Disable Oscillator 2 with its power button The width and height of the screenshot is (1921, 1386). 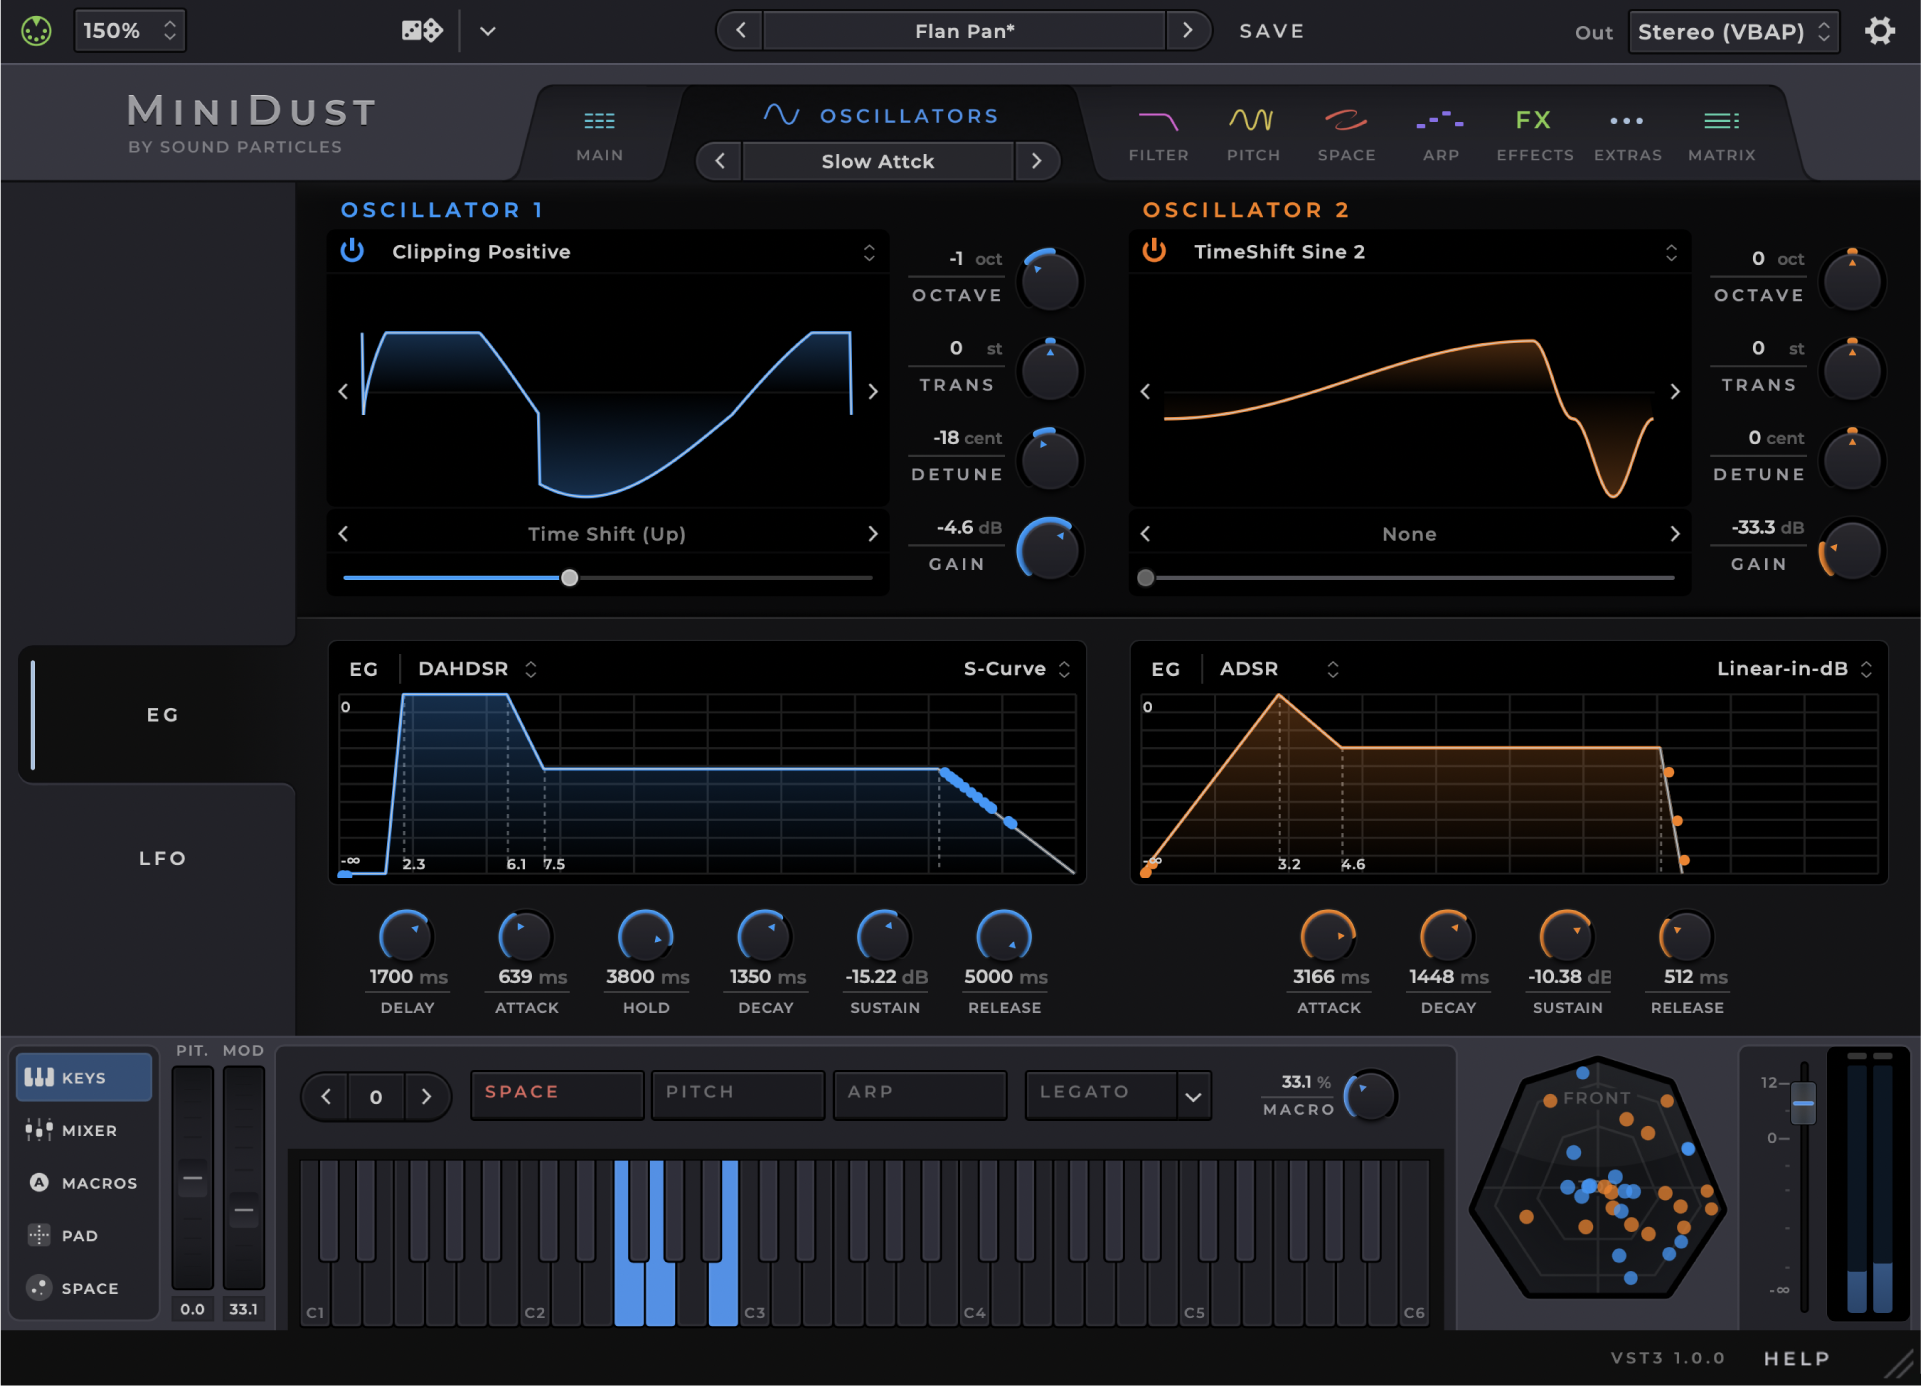1154,251
